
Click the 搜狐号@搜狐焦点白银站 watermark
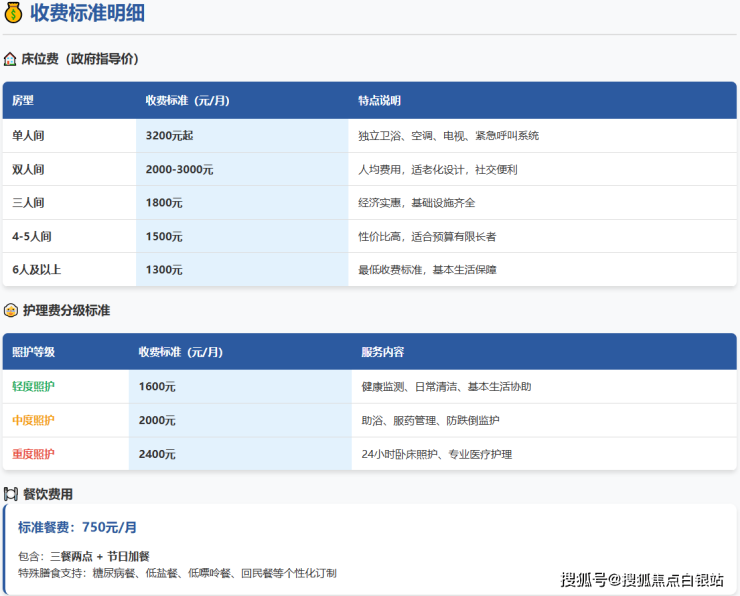[x=641, y=579]
